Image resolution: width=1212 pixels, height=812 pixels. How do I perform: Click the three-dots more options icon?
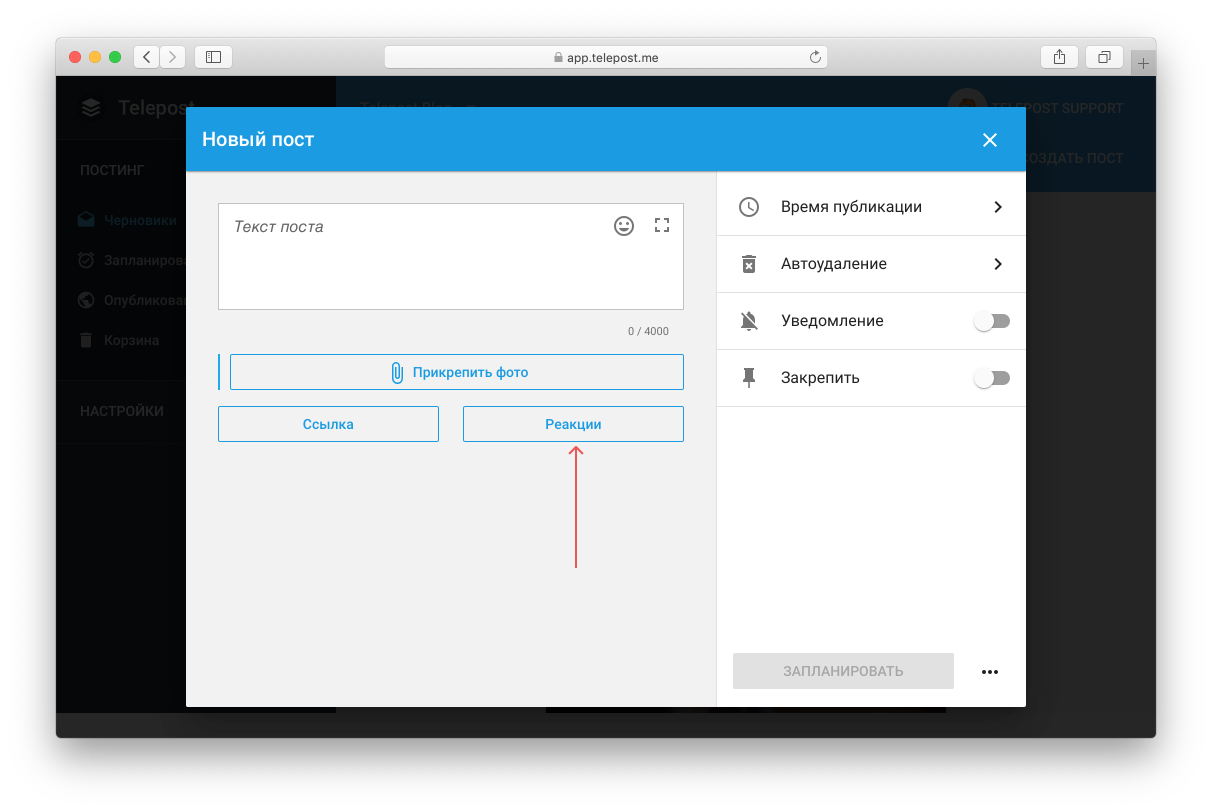coord(990,672)
